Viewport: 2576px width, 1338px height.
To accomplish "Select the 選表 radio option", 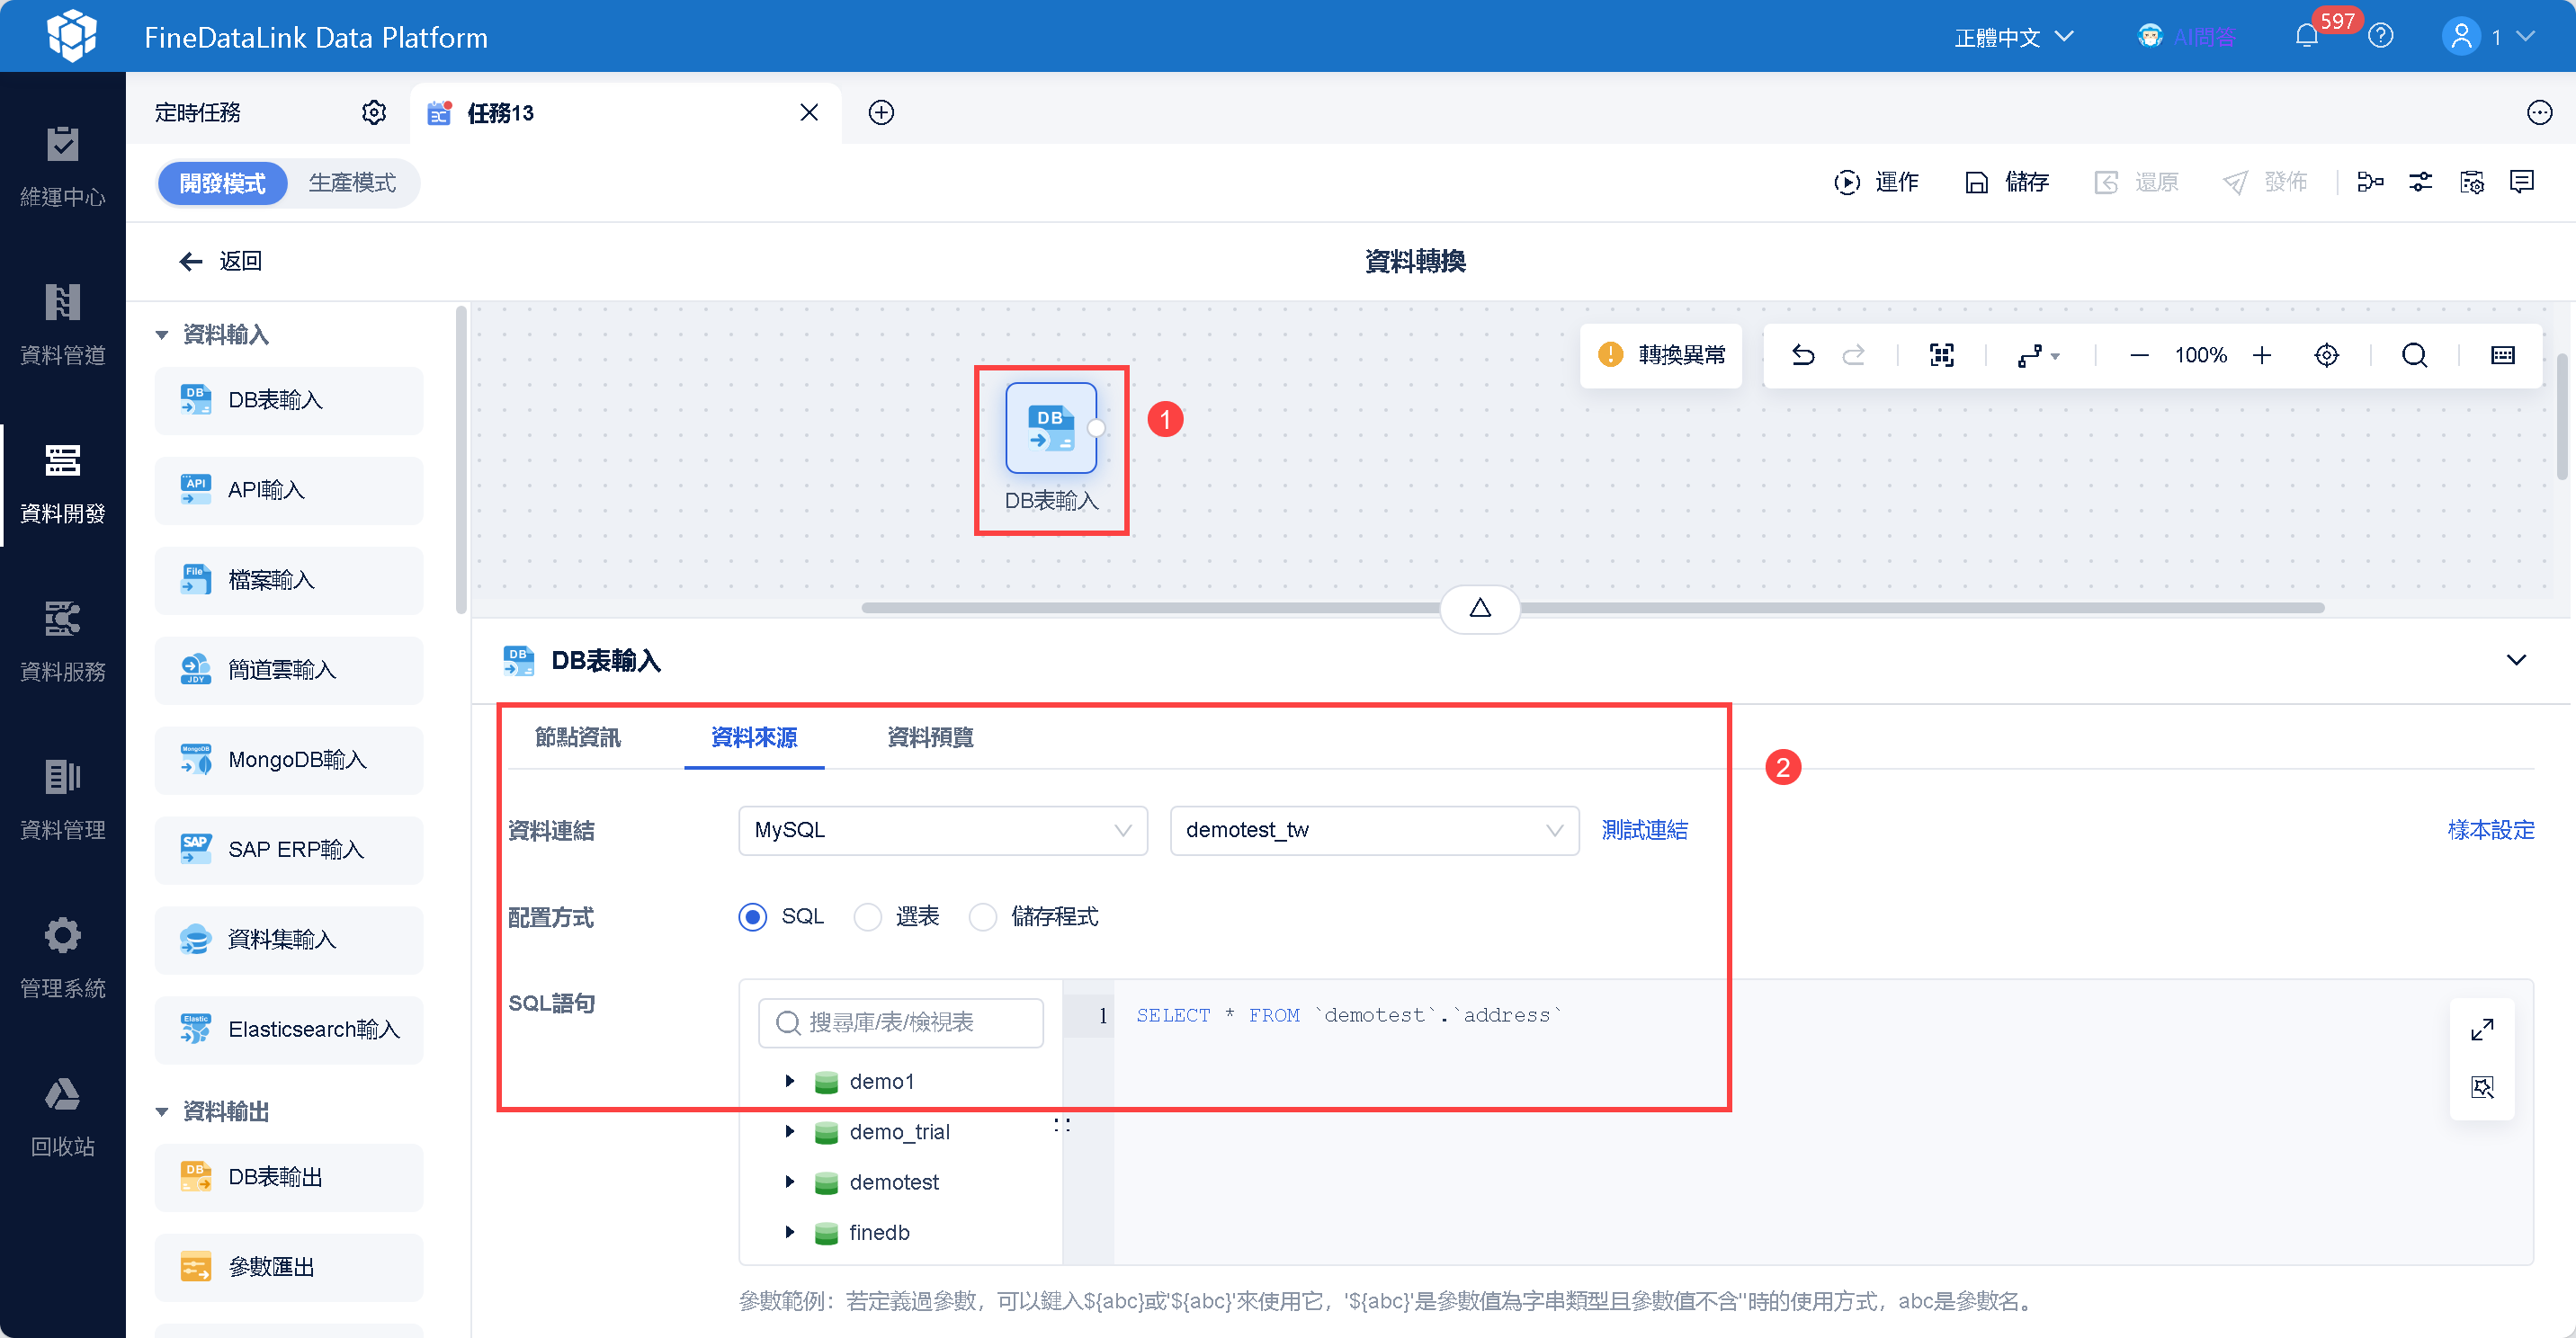I will pyautogui.click(x=868, y=916).
